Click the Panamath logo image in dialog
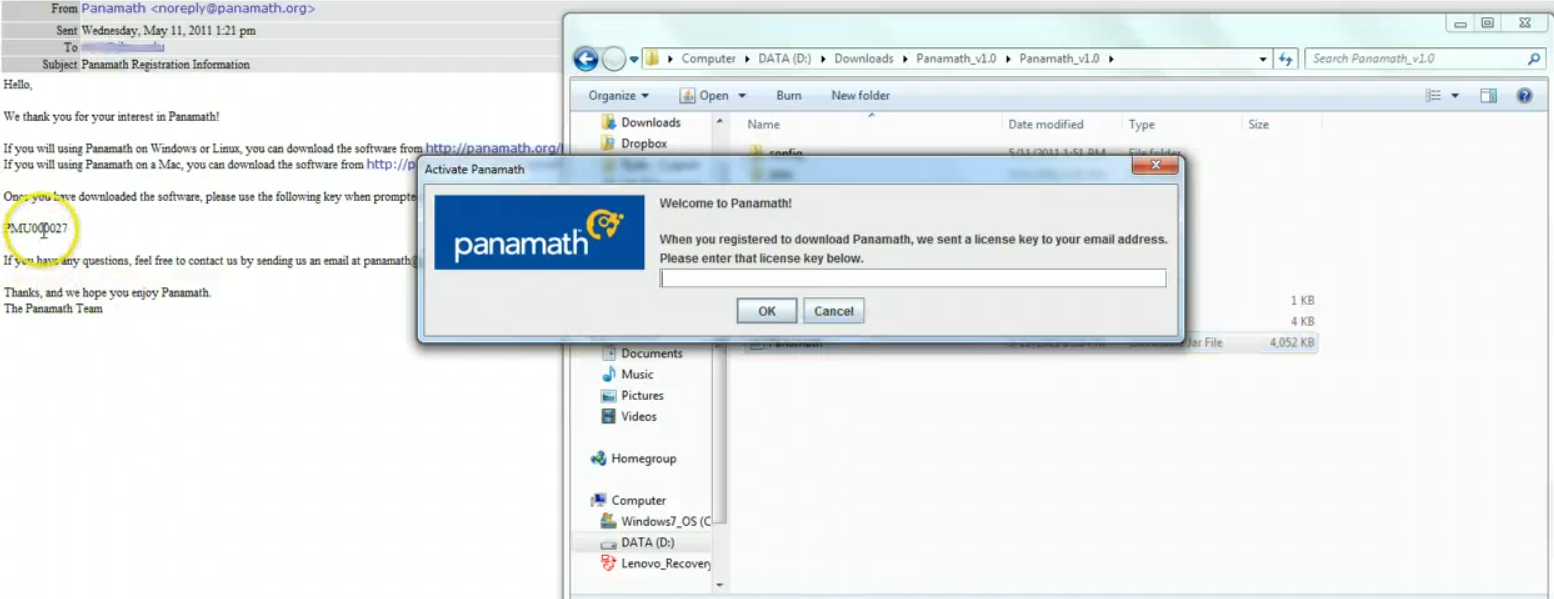 539,232
